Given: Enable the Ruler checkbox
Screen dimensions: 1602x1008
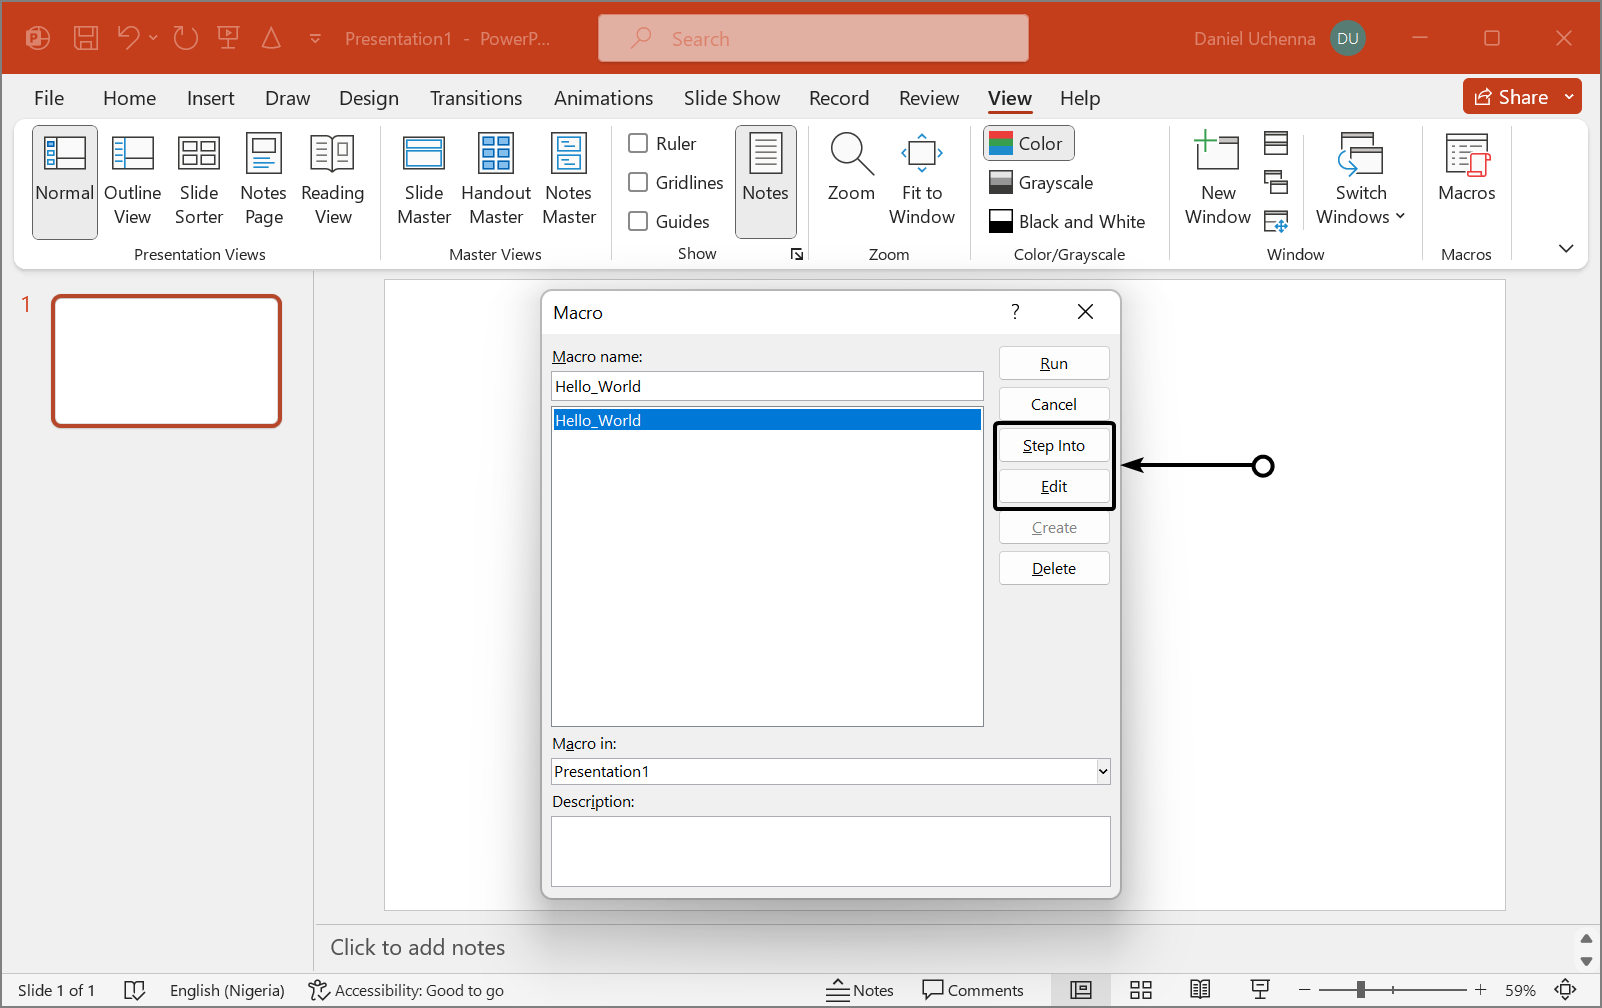Looking at the screenshot, I should pos(638,143).
